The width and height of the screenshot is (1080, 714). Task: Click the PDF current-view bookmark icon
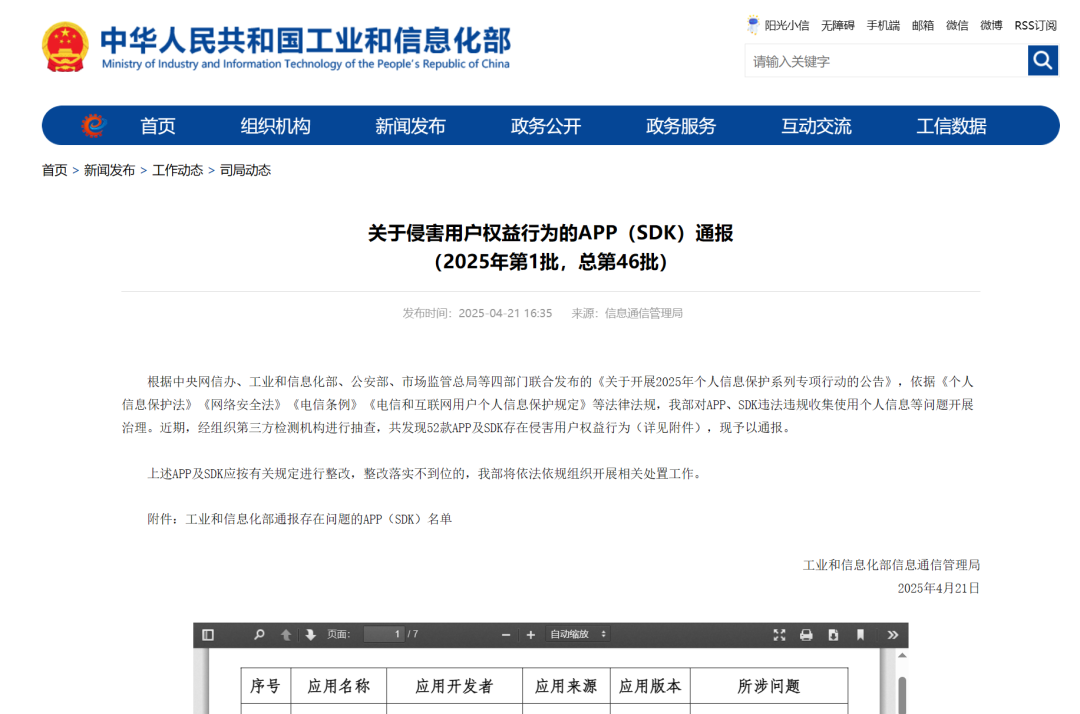(x=860, y=635)
